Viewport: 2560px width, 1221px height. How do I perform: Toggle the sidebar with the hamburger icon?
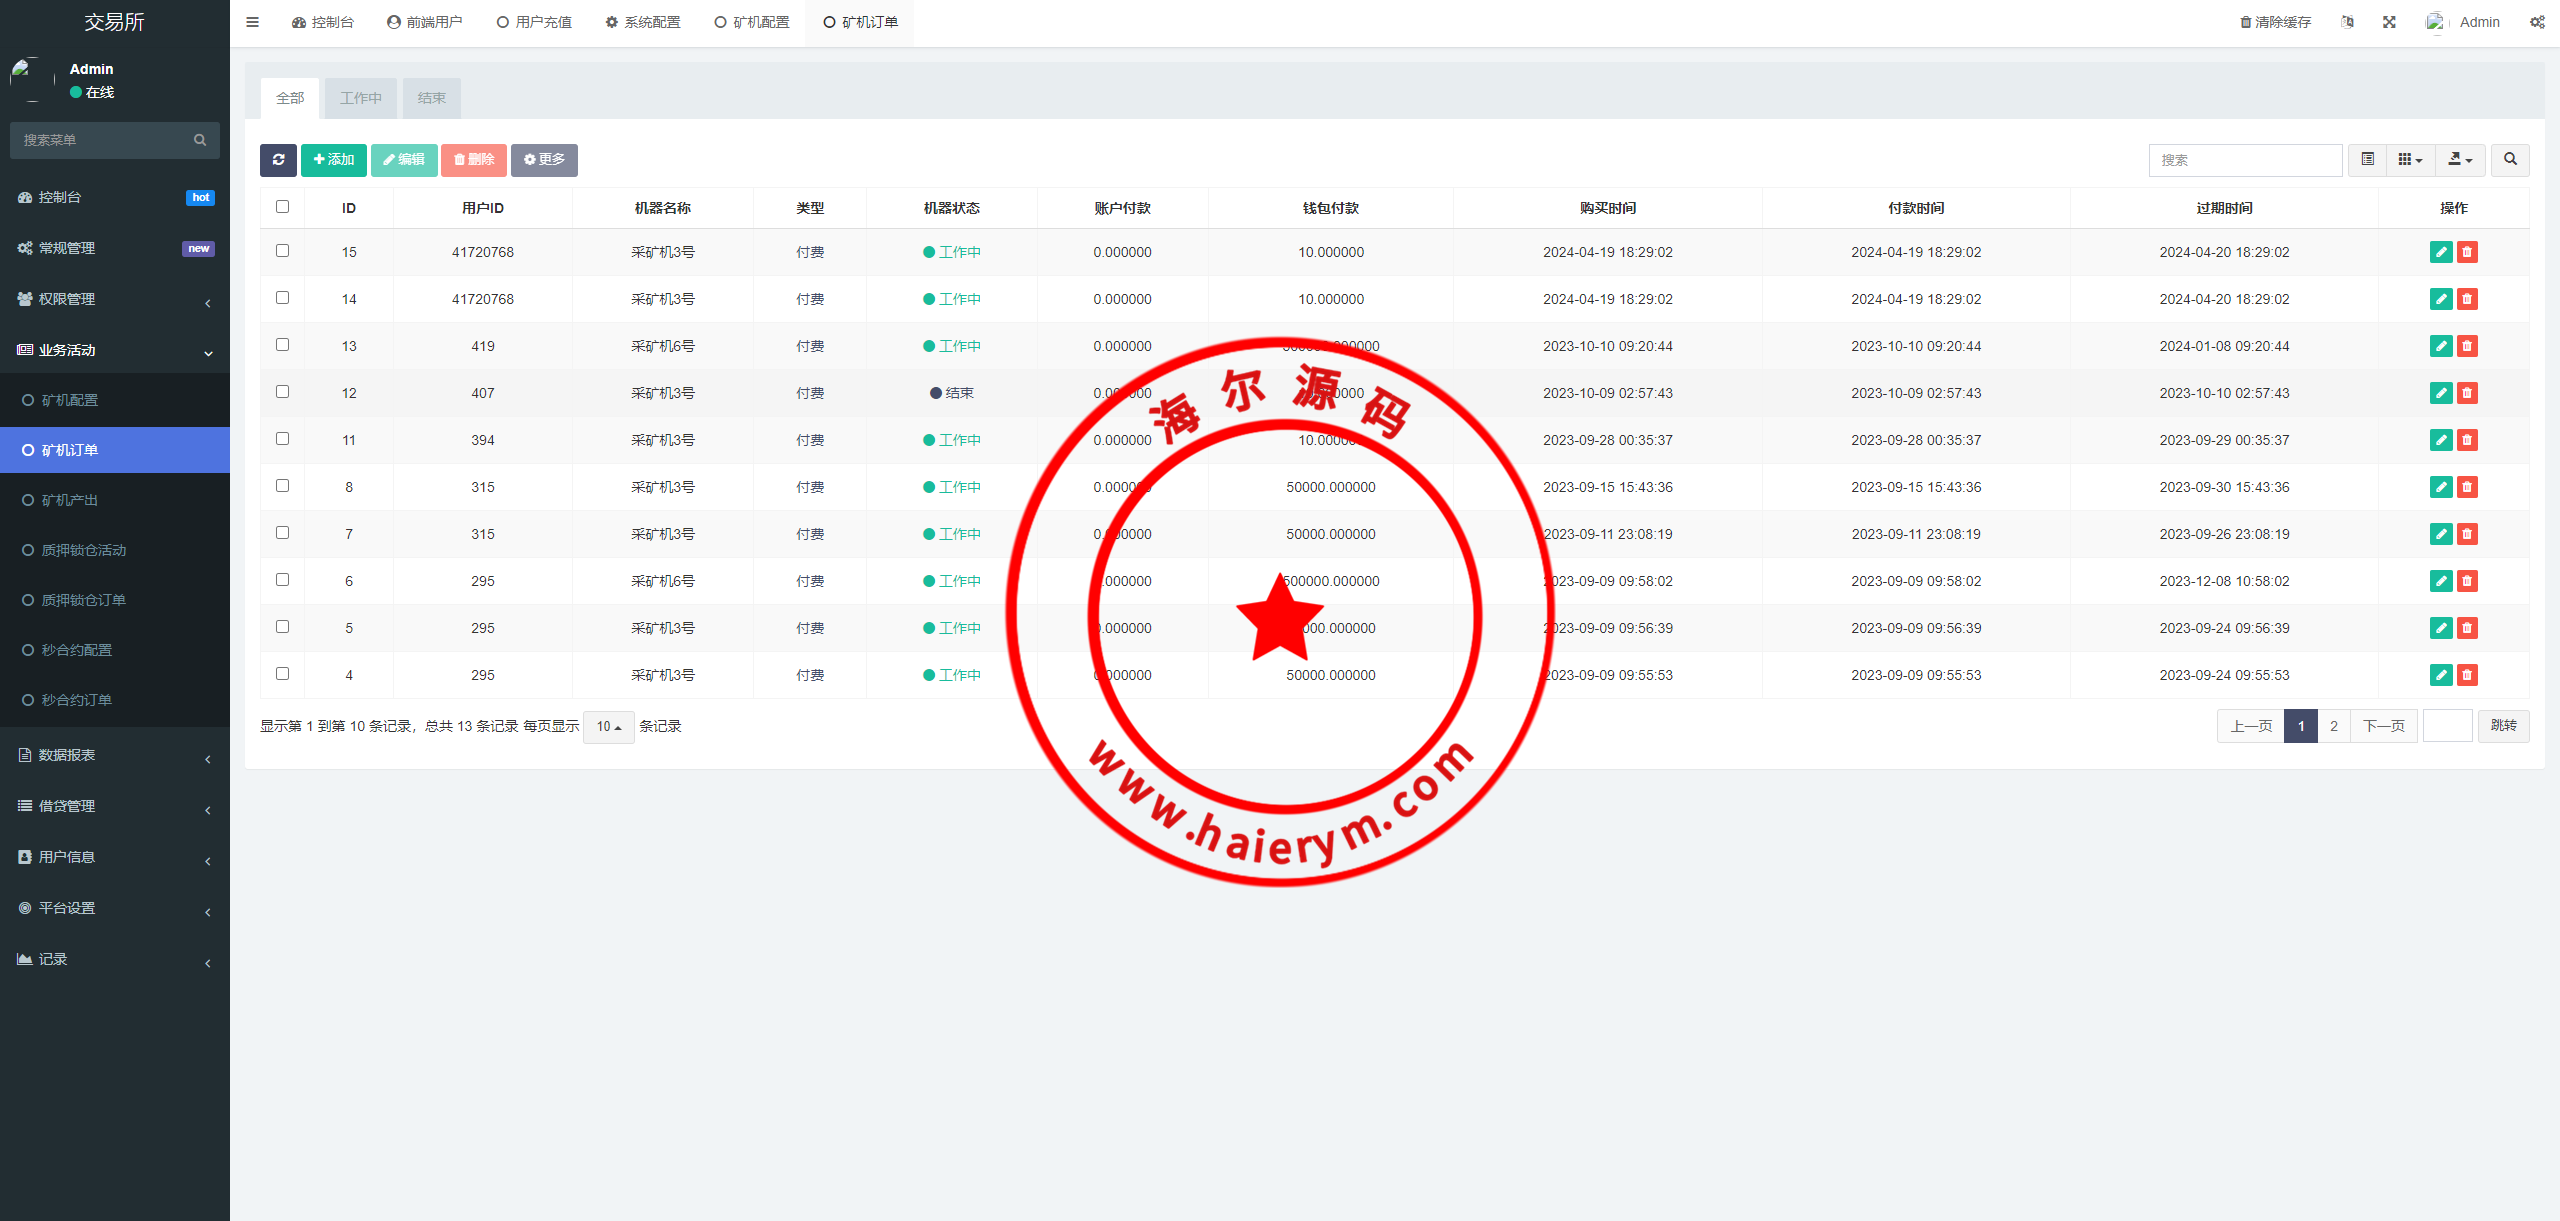click(x=252, y=22)
